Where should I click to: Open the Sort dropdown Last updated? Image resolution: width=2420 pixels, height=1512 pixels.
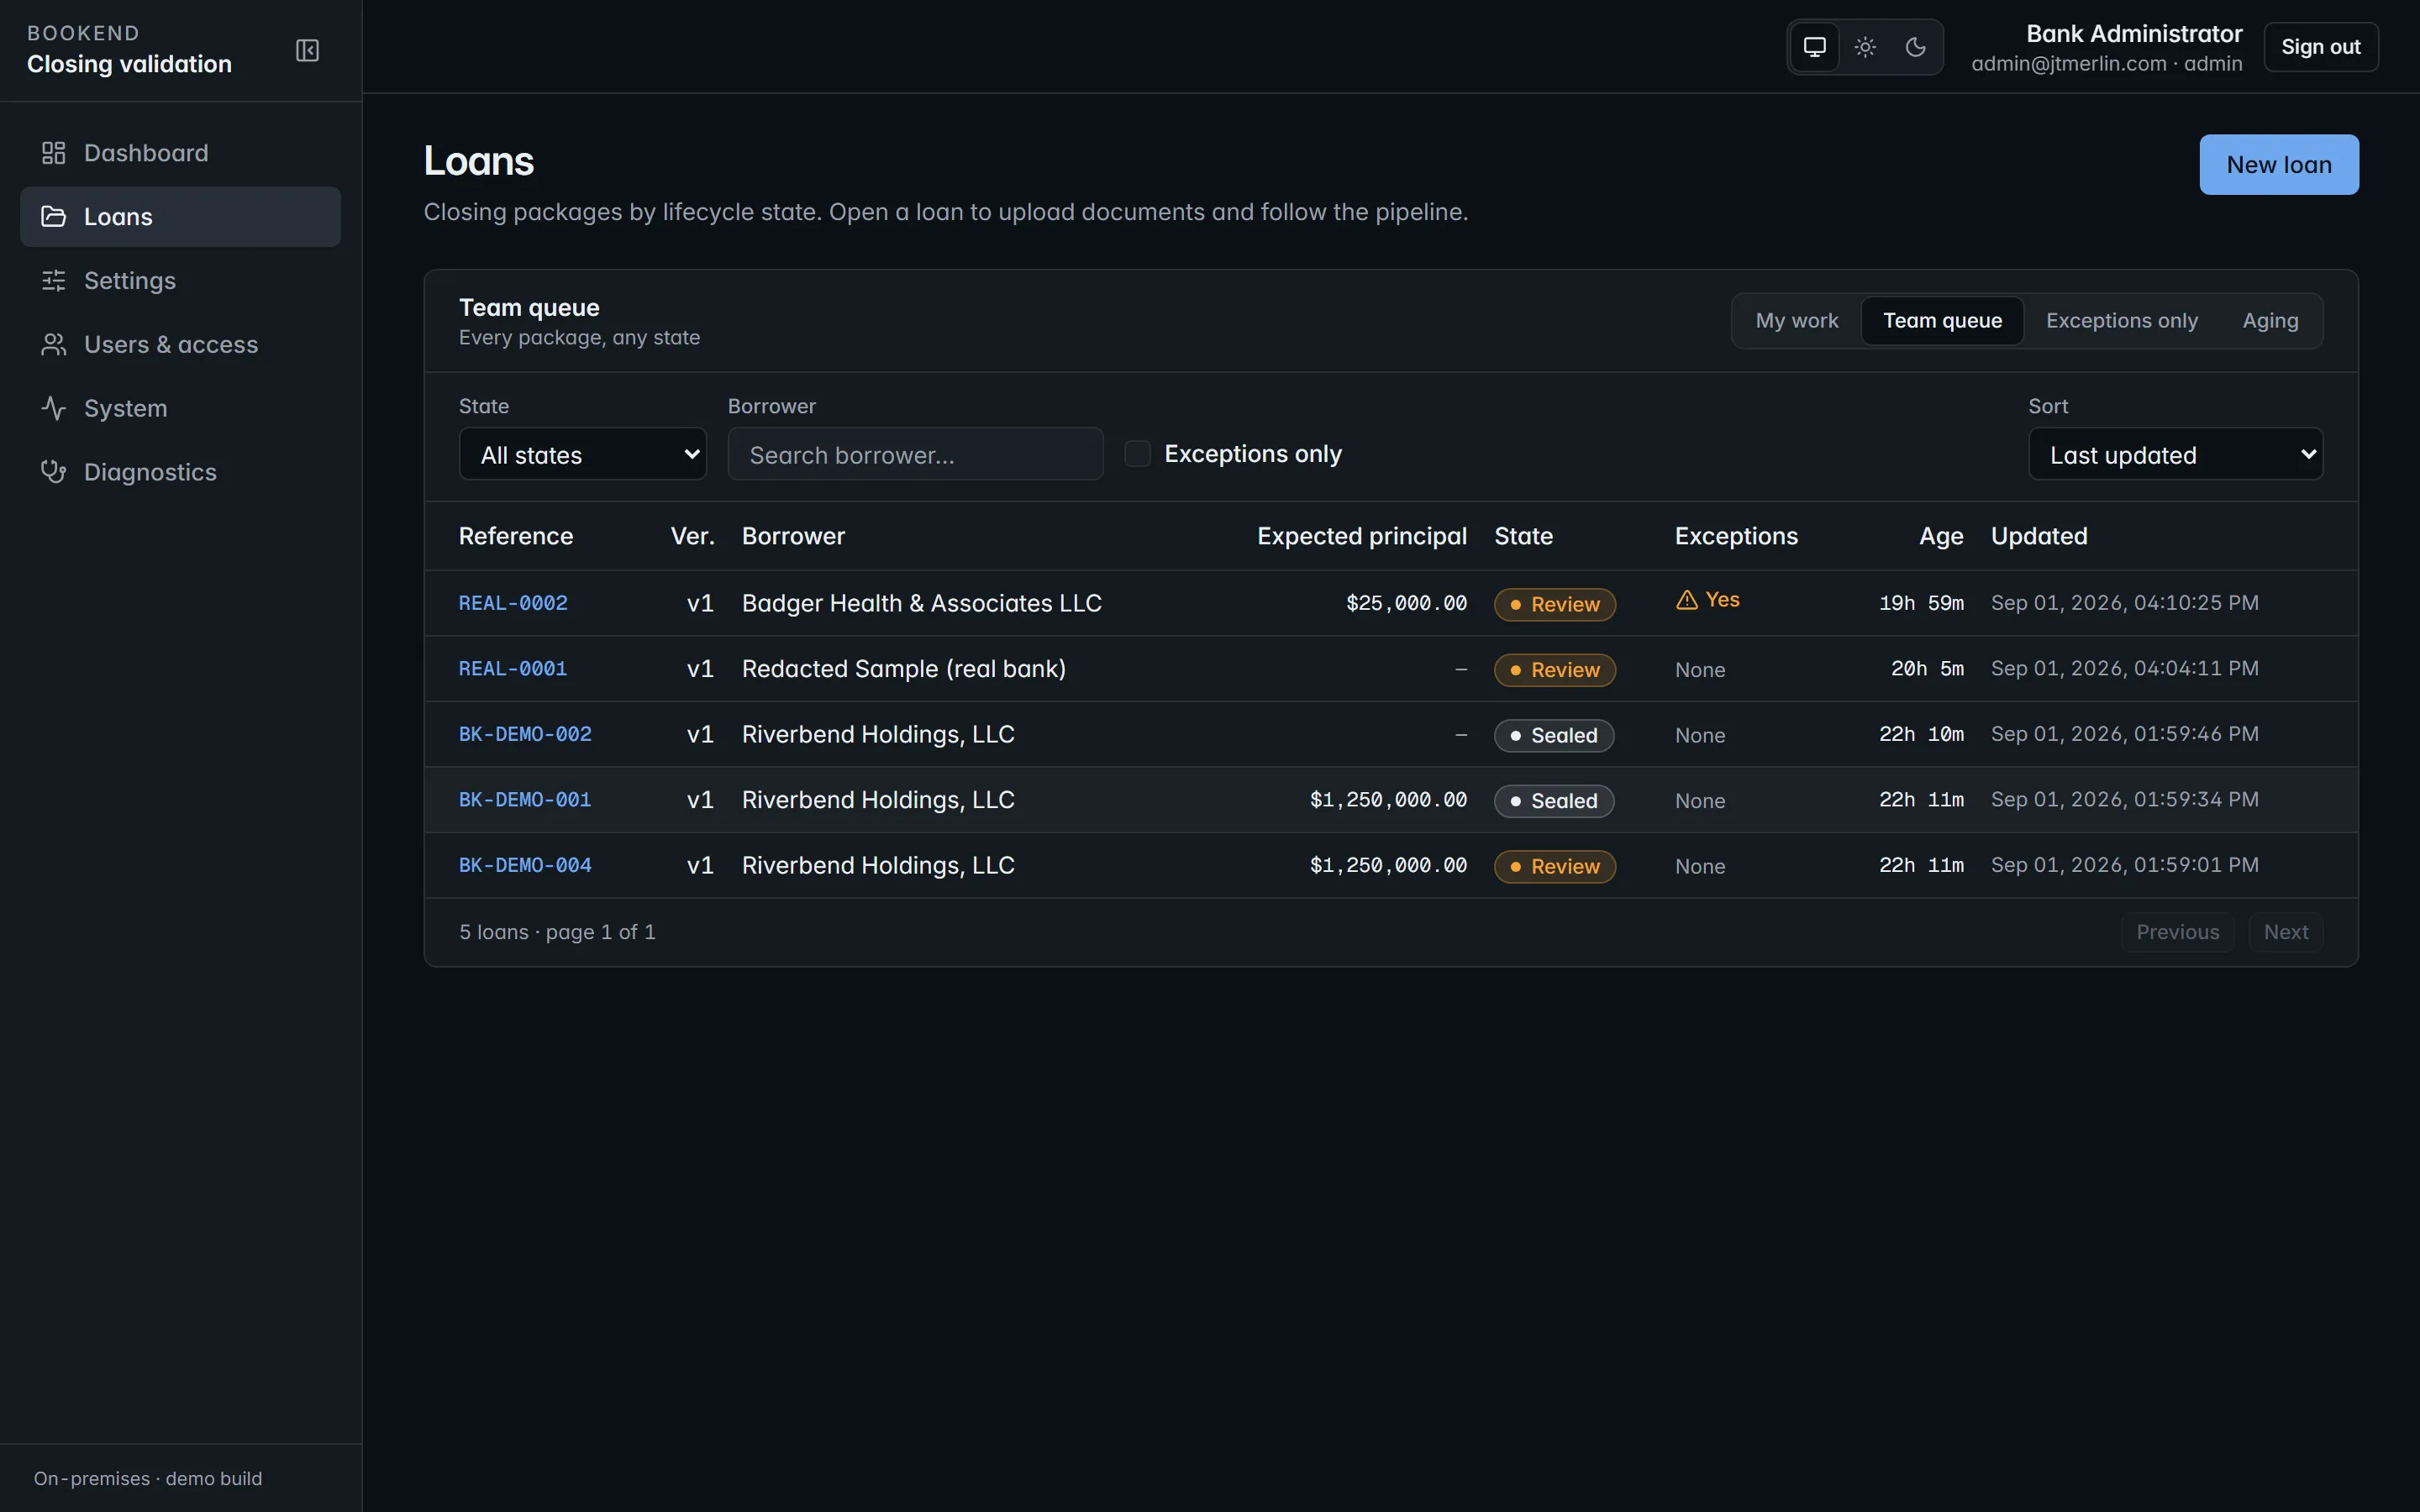click(x=2175, y=455)
